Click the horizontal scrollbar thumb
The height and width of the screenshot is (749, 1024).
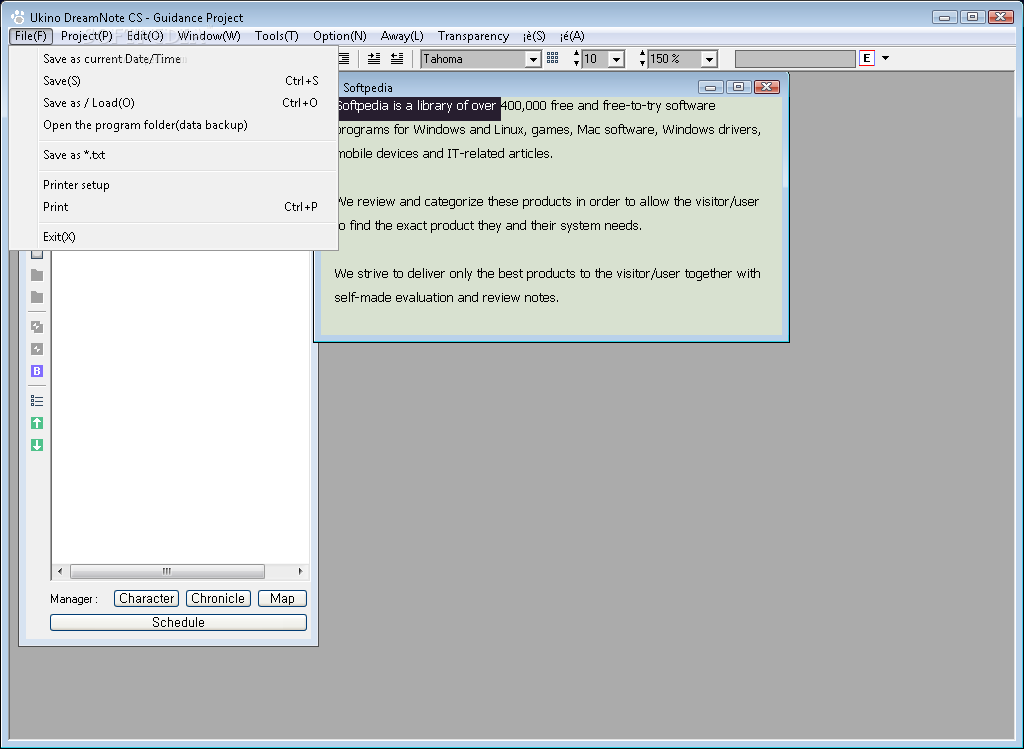(167, 571)
